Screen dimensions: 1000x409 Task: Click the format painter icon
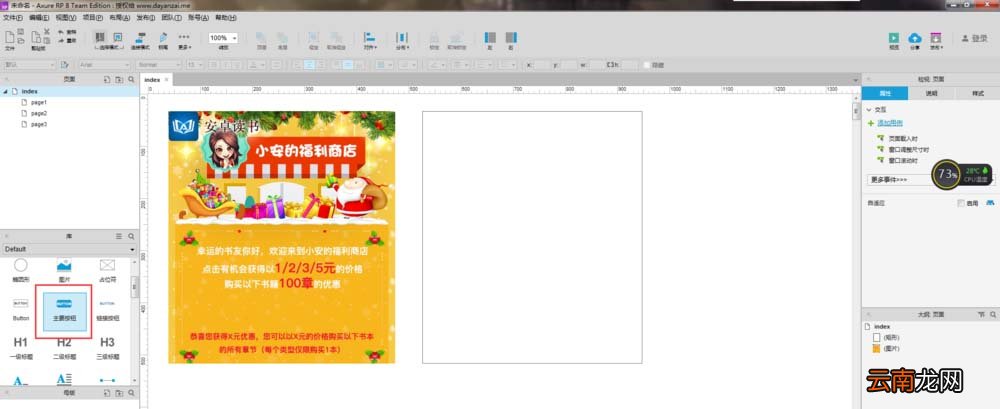[64, 65]
